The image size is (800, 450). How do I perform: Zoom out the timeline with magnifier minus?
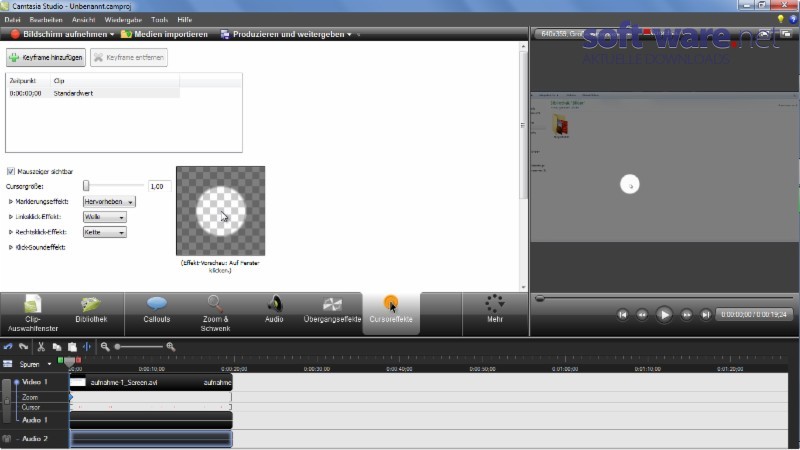click(x=105, y=347)
